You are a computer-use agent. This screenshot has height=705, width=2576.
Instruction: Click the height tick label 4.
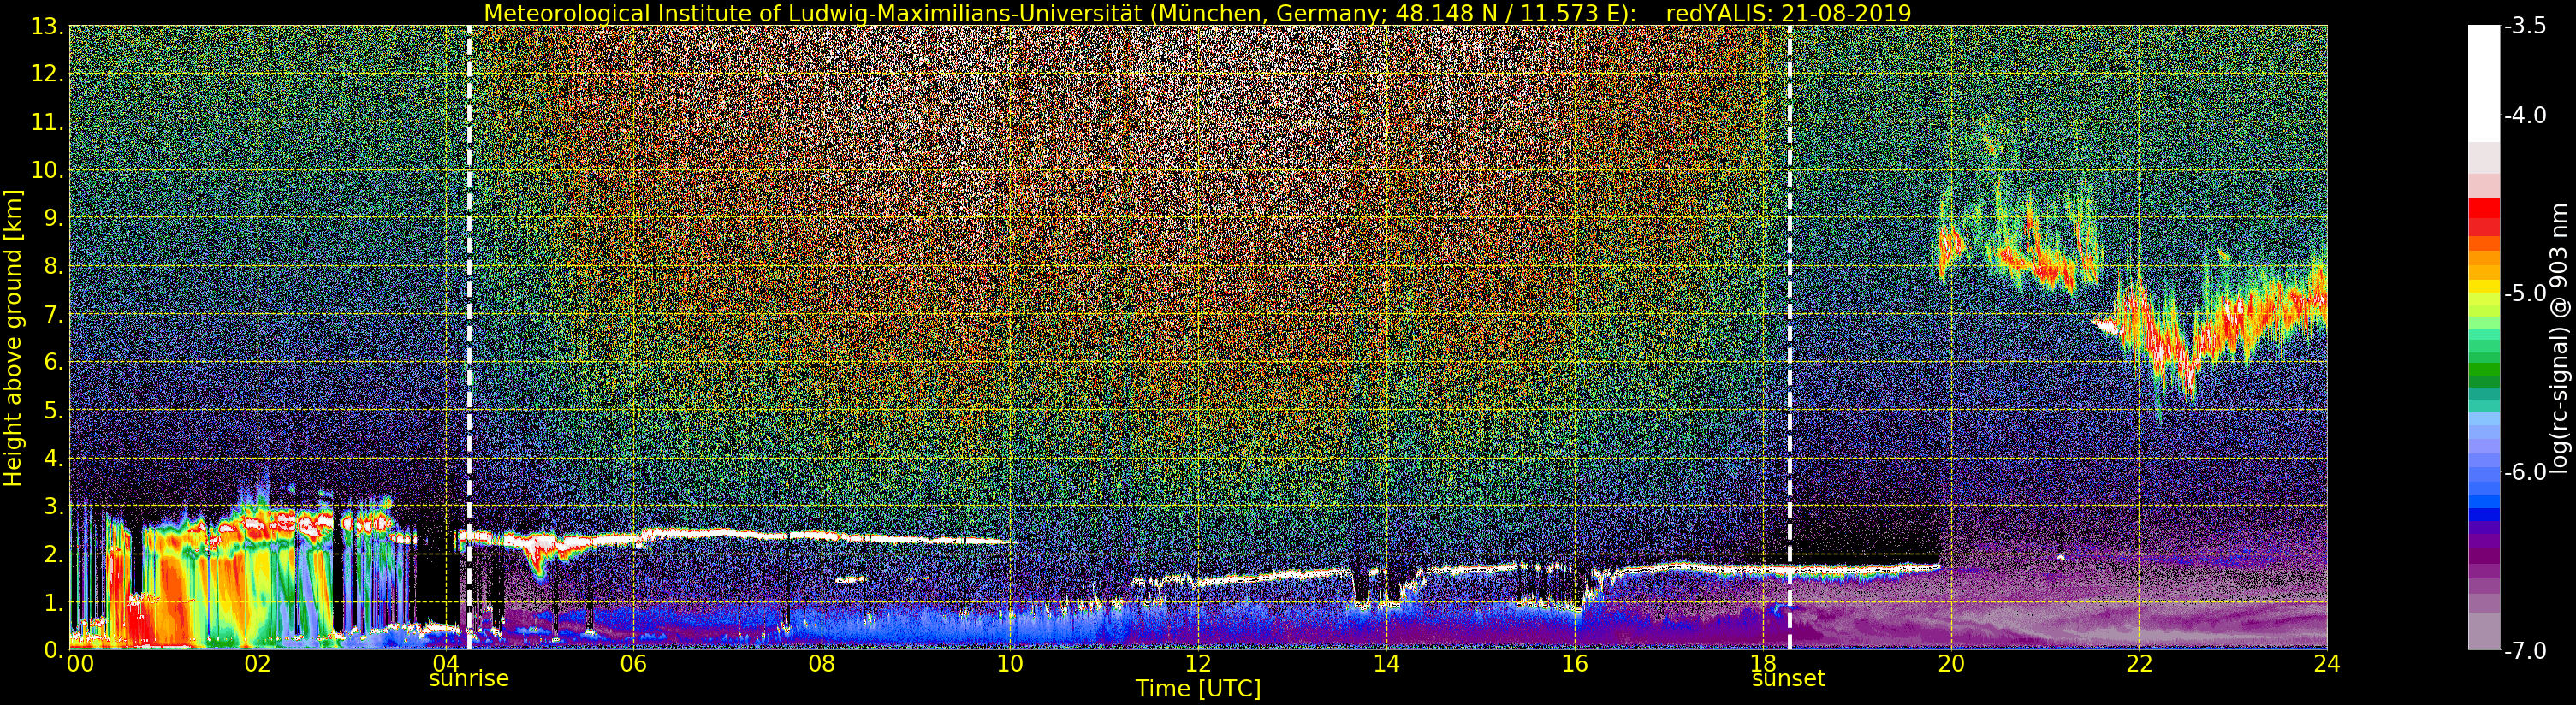(54, 458)
